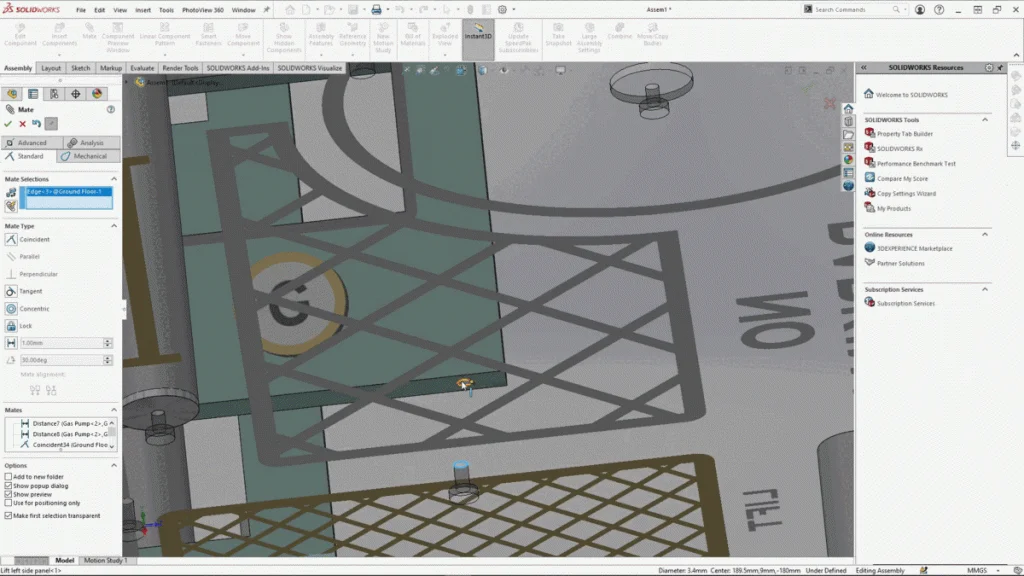
Task: Apply the Lock mate type
Action: point(26,326)
